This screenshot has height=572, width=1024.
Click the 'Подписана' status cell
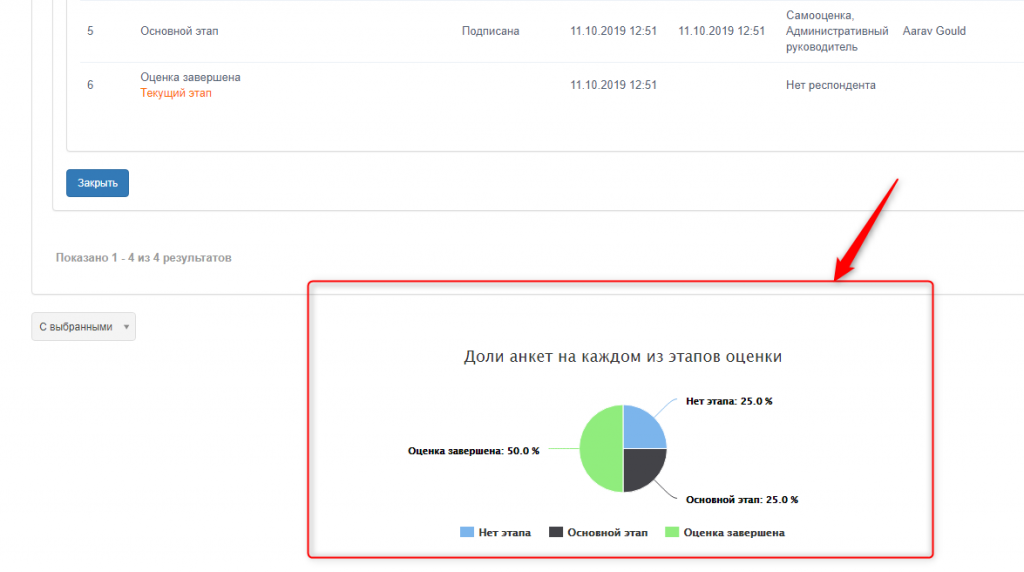point(490,31)
